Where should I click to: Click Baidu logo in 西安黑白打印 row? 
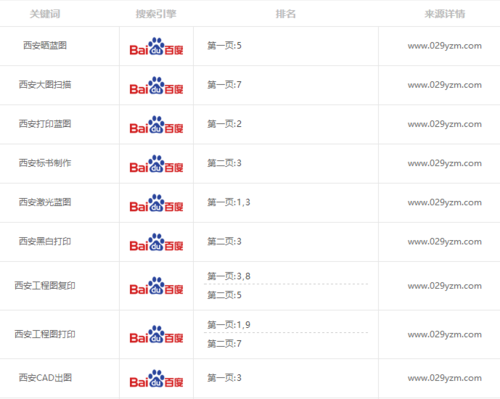click(x=156, y=242)
